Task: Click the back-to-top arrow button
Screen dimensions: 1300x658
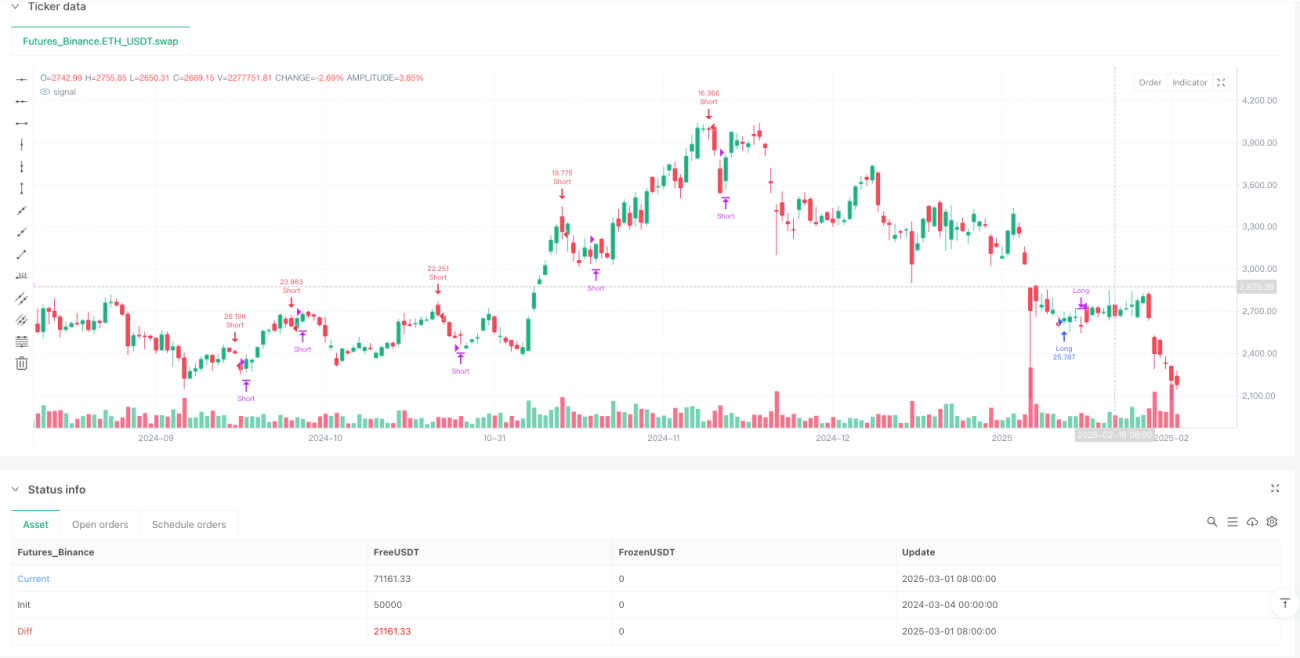Action: click(x=1284, y=604)
